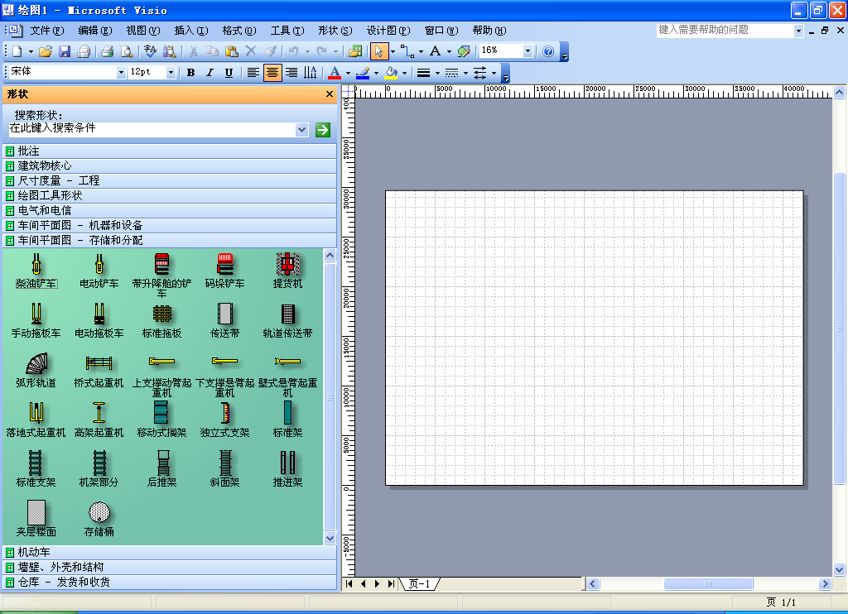848x614 pixels.
Task: Click the green search arrow button
Action: [x=322, y=130]
